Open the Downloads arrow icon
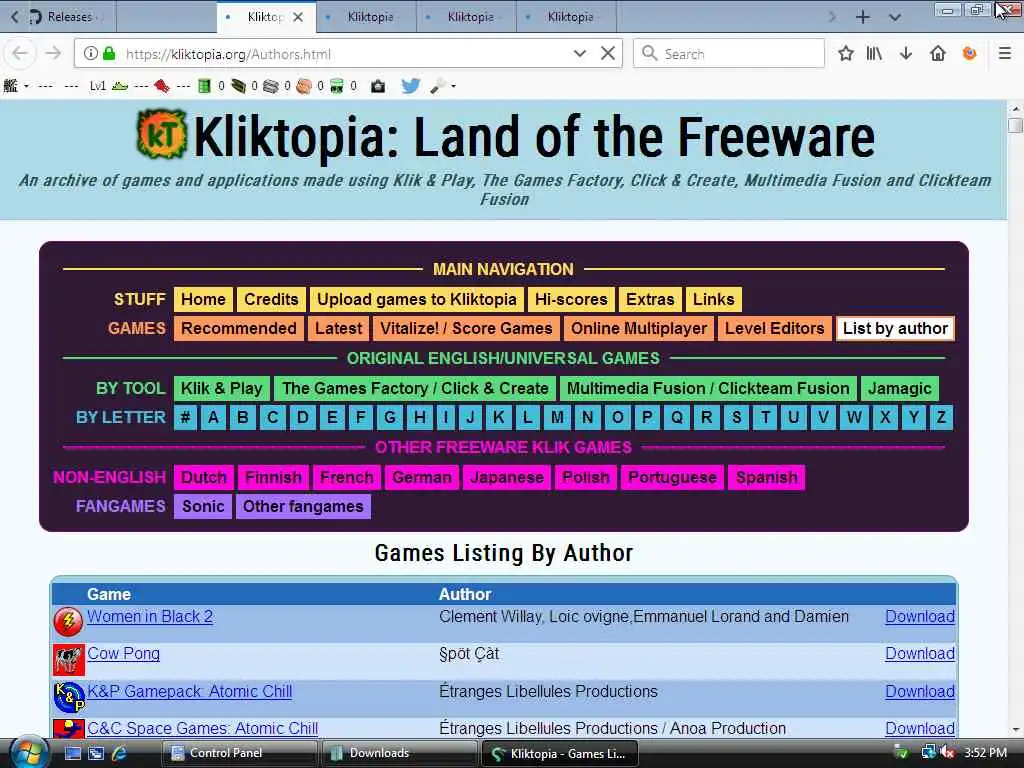The width and height of the screenshot is (1024, 768). click(906, 54)
